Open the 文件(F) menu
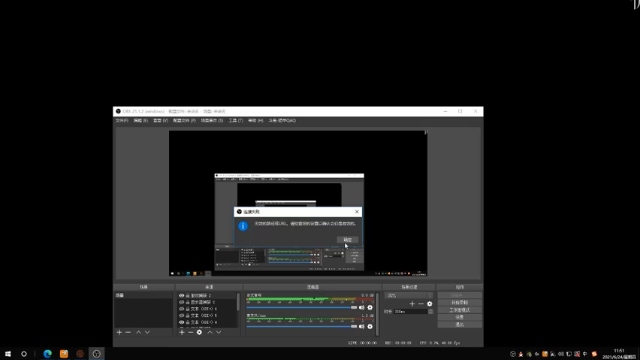Screen dimensions: 640x360 coord(122,120)
